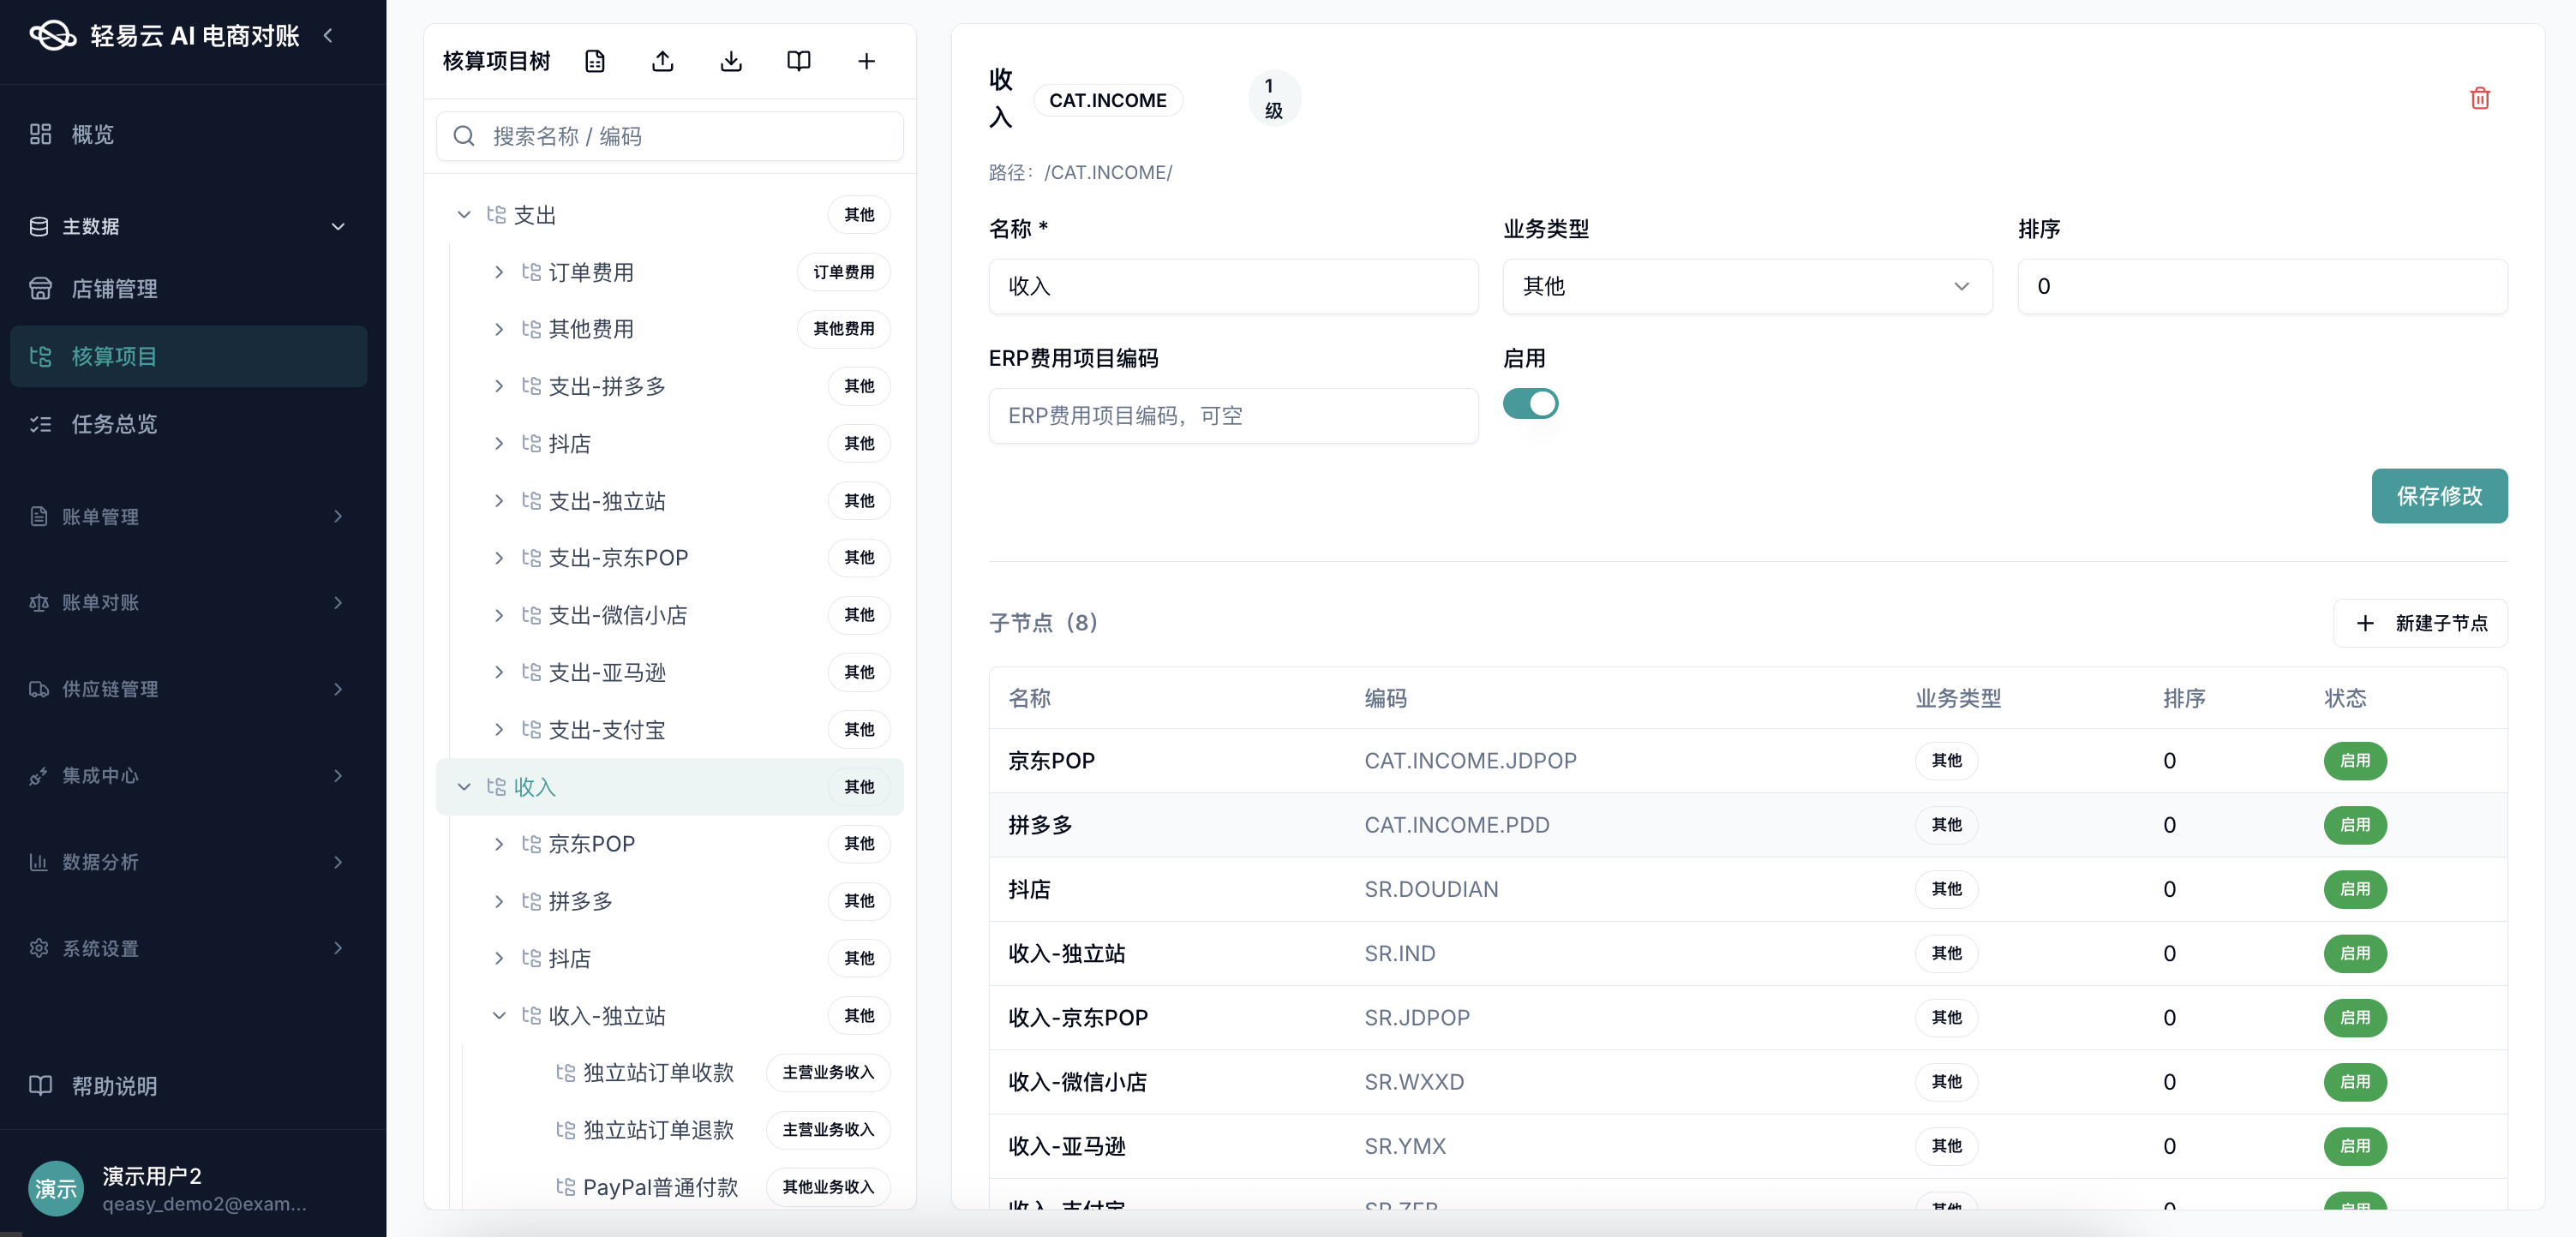Click the 新建子节点 button

pos(2420,623)
